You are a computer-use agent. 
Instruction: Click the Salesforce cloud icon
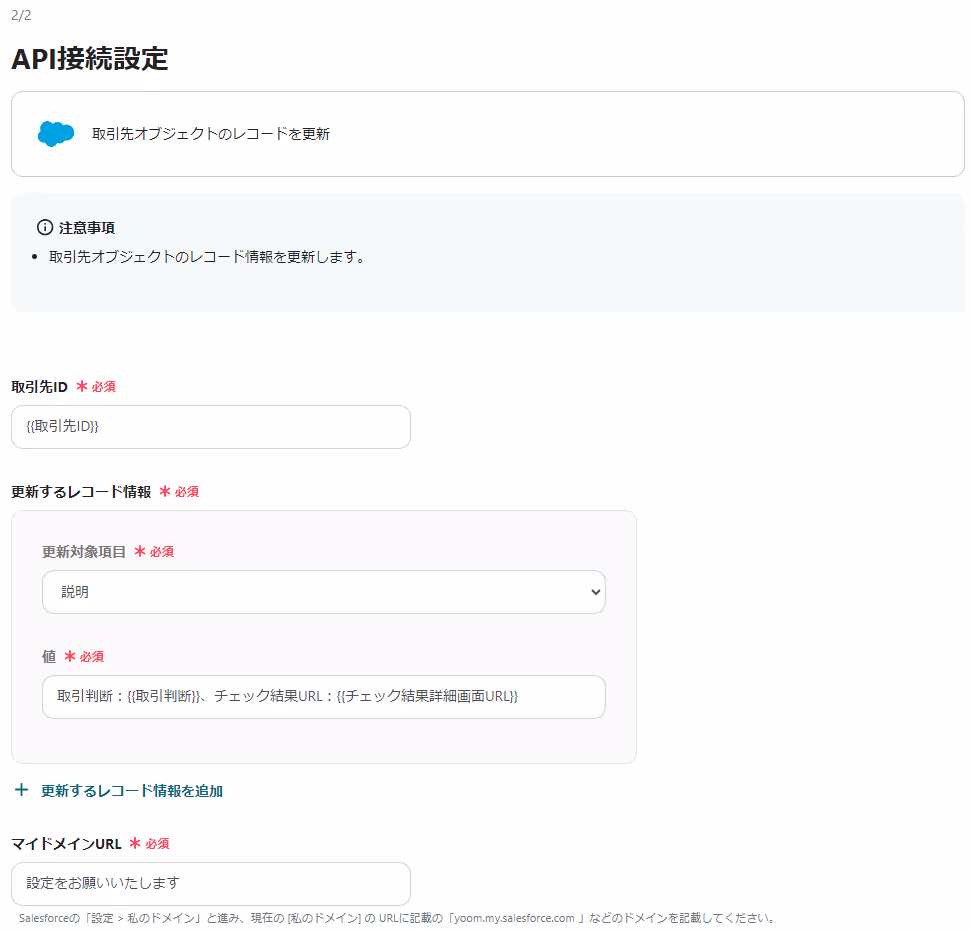[56, 133]
